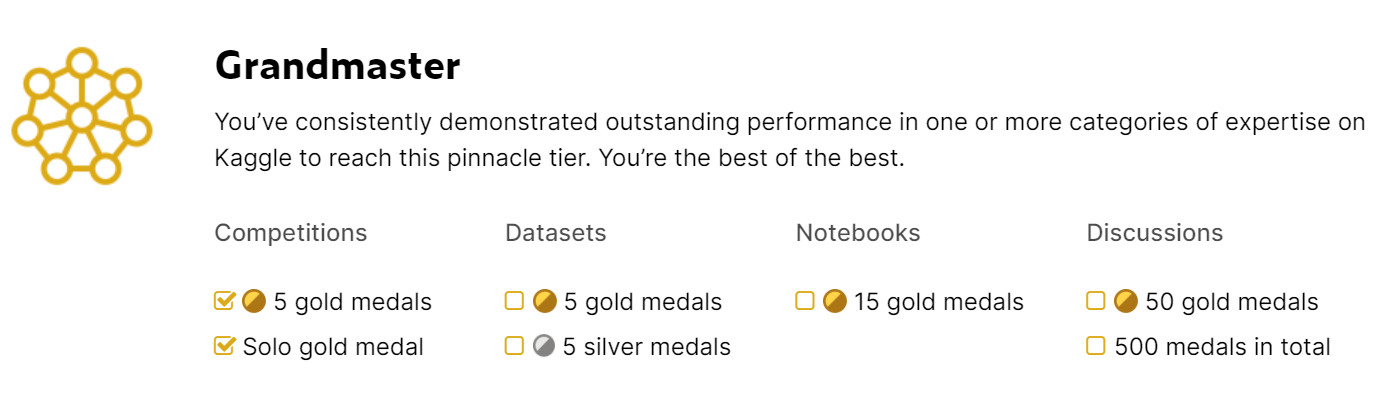Enable the 500 medals in total checkbox
The height and width of the screenshot is (408, 1387).
(x=1096, y=347)
